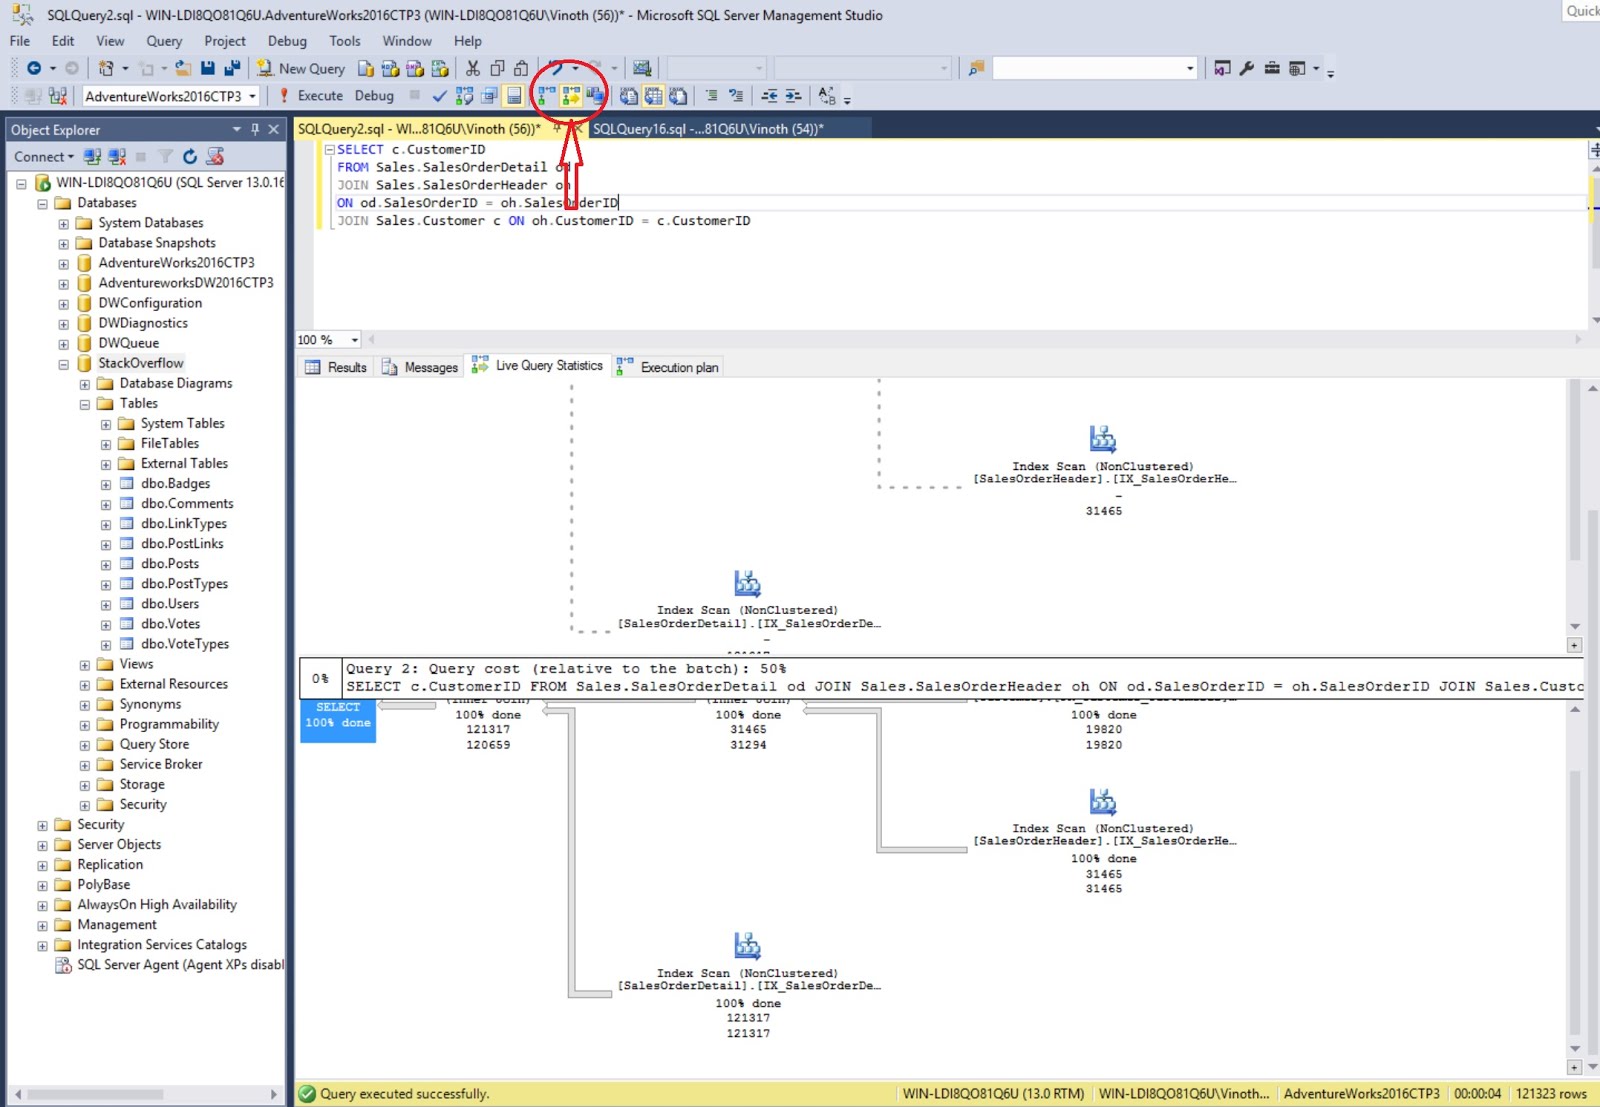Viewport: 1600px width, 1107px height.
Task: Click Comment out selected lines icon
Action: point(711,96)
